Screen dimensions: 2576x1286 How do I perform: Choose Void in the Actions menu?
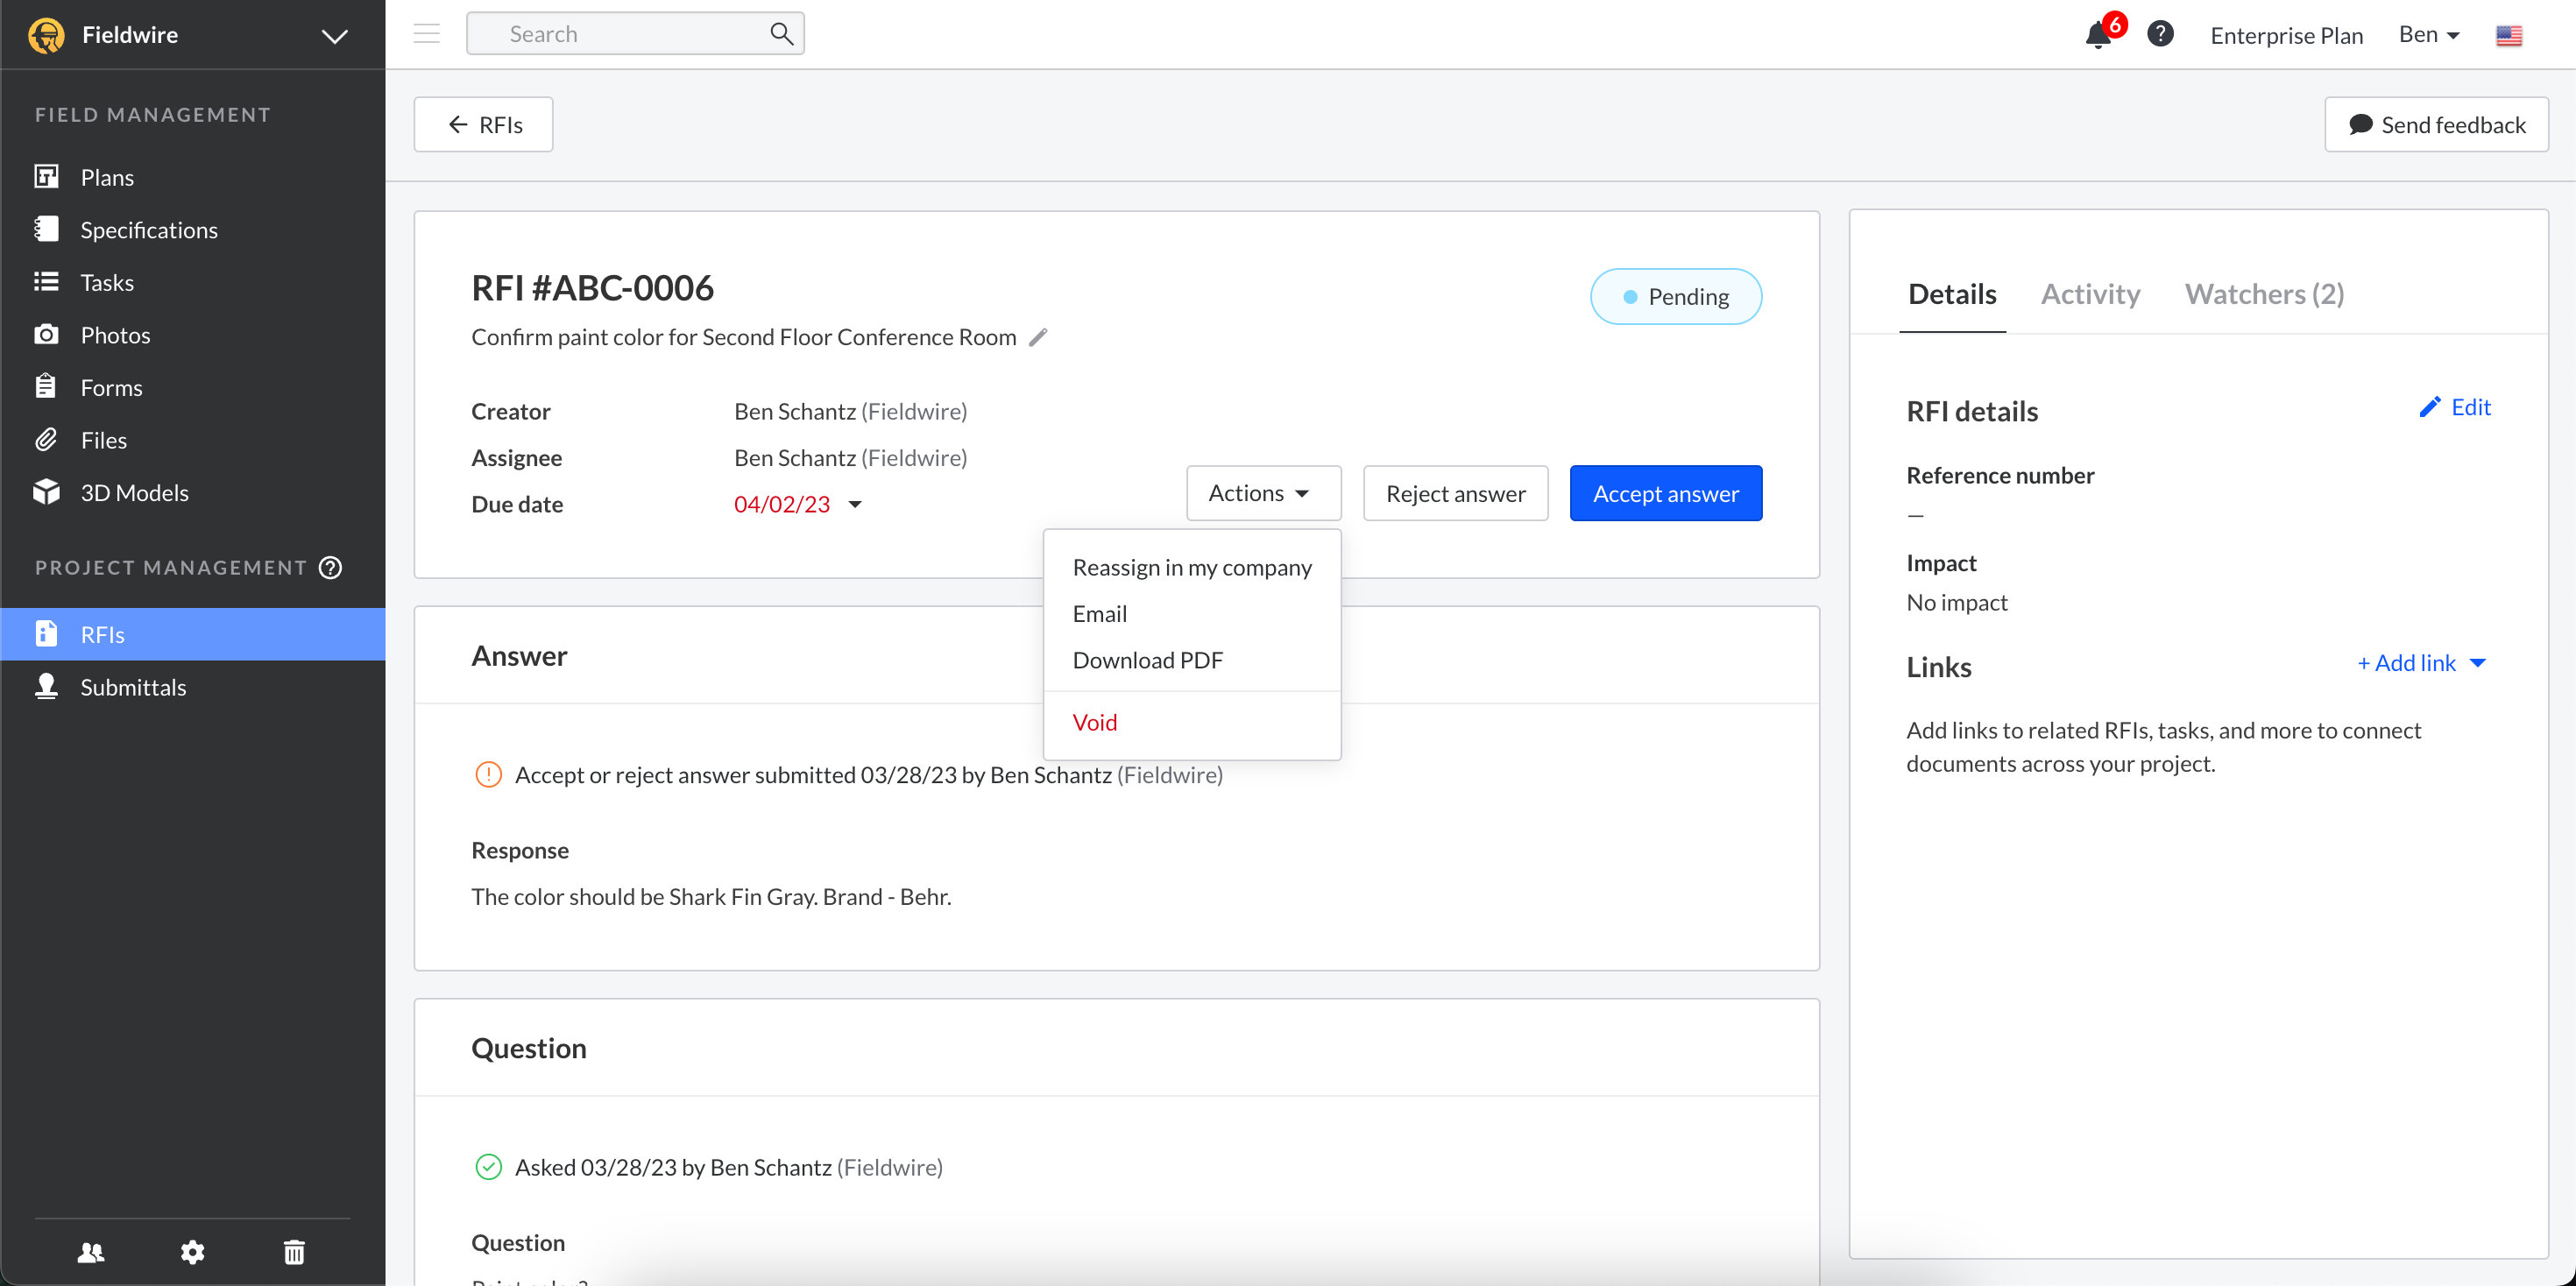pyautogui.click(x=1094, y=722)
